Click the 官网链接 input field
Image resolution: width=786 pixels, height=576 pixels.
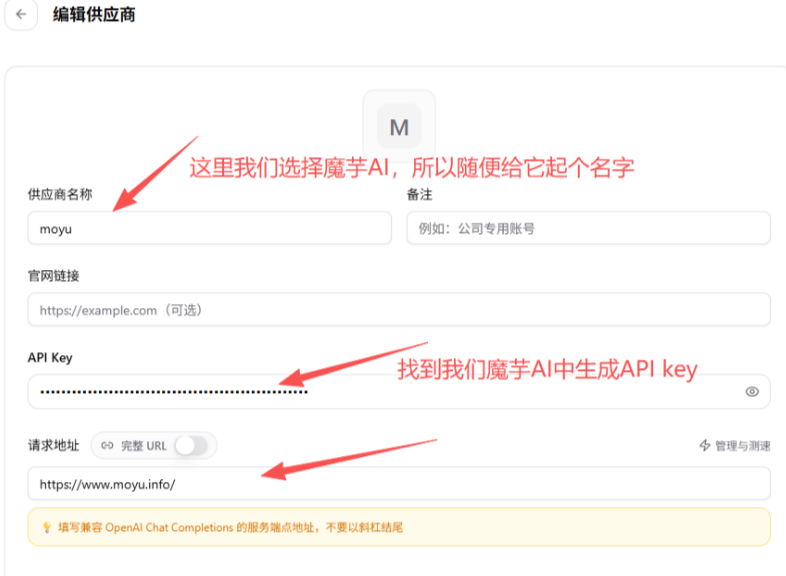tap(399, 310)
